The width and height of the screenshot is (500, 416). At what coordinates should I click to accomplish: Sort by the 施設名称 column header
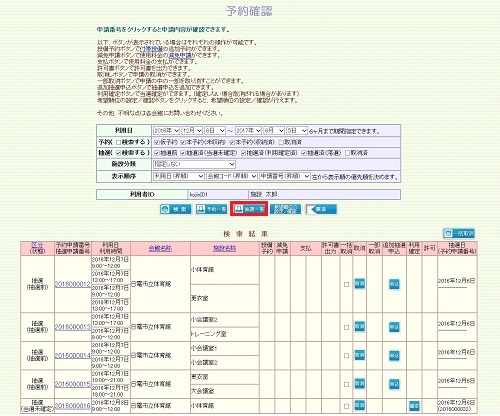pyautogui.click(x=225, y=248)
